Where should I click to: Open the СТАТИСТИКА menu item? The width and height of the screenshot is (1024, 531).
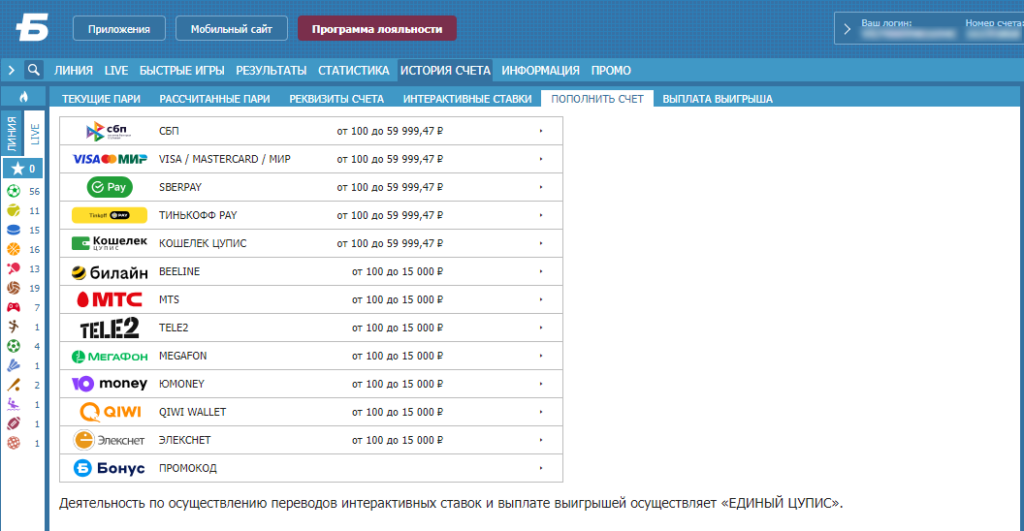point(353,71)
